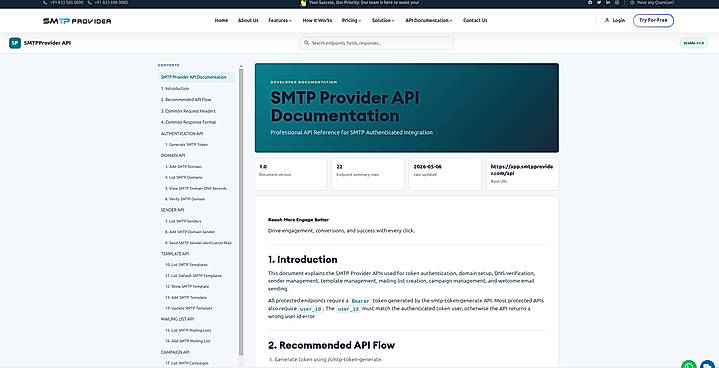Click the AUTHENTICATION API section heading
The image size is (719, 368).
(182, 133)
